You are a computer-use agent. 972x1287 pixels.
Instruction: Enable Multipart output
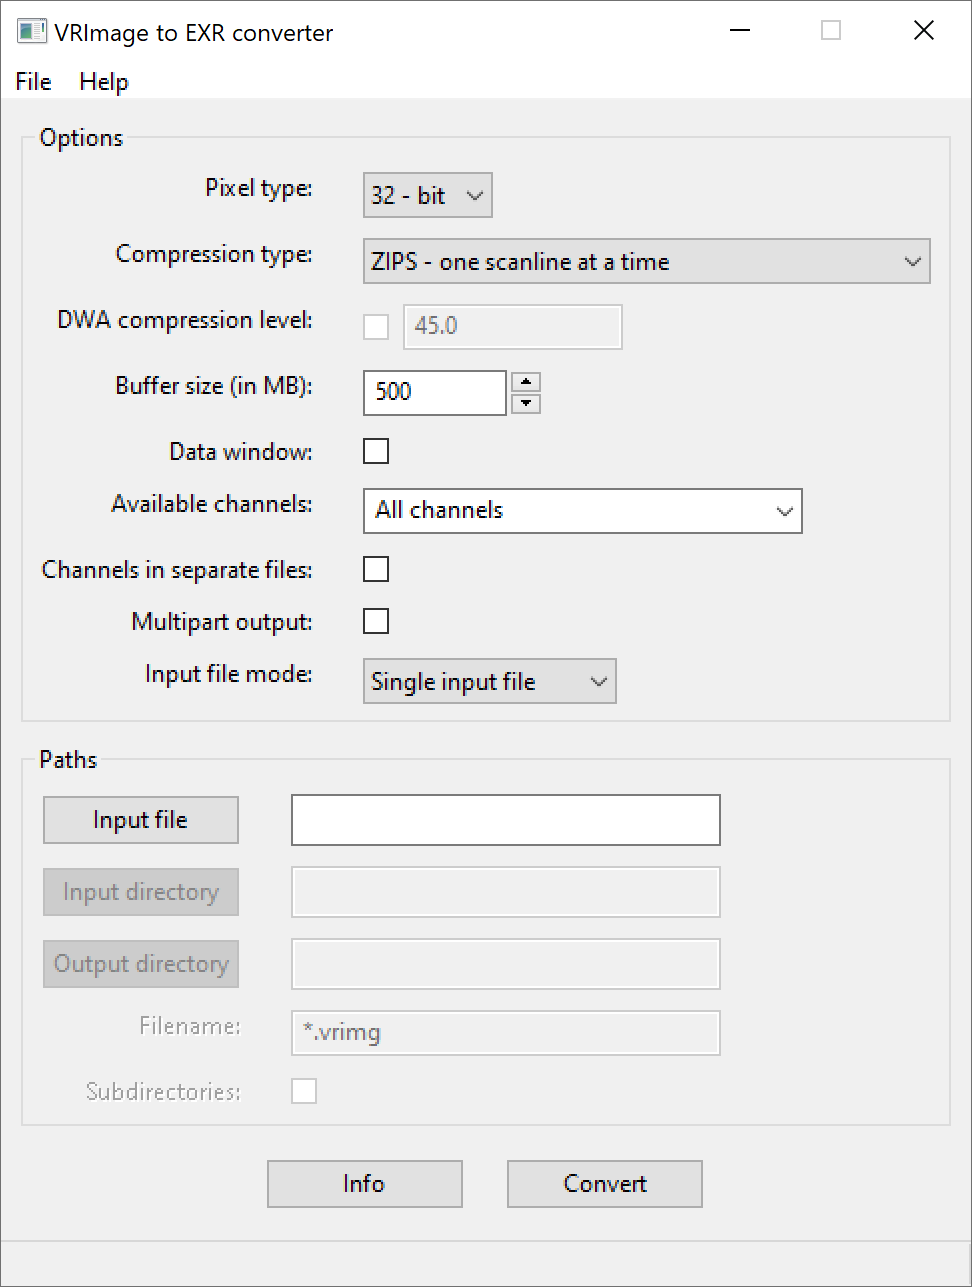[x=375, y=621]
